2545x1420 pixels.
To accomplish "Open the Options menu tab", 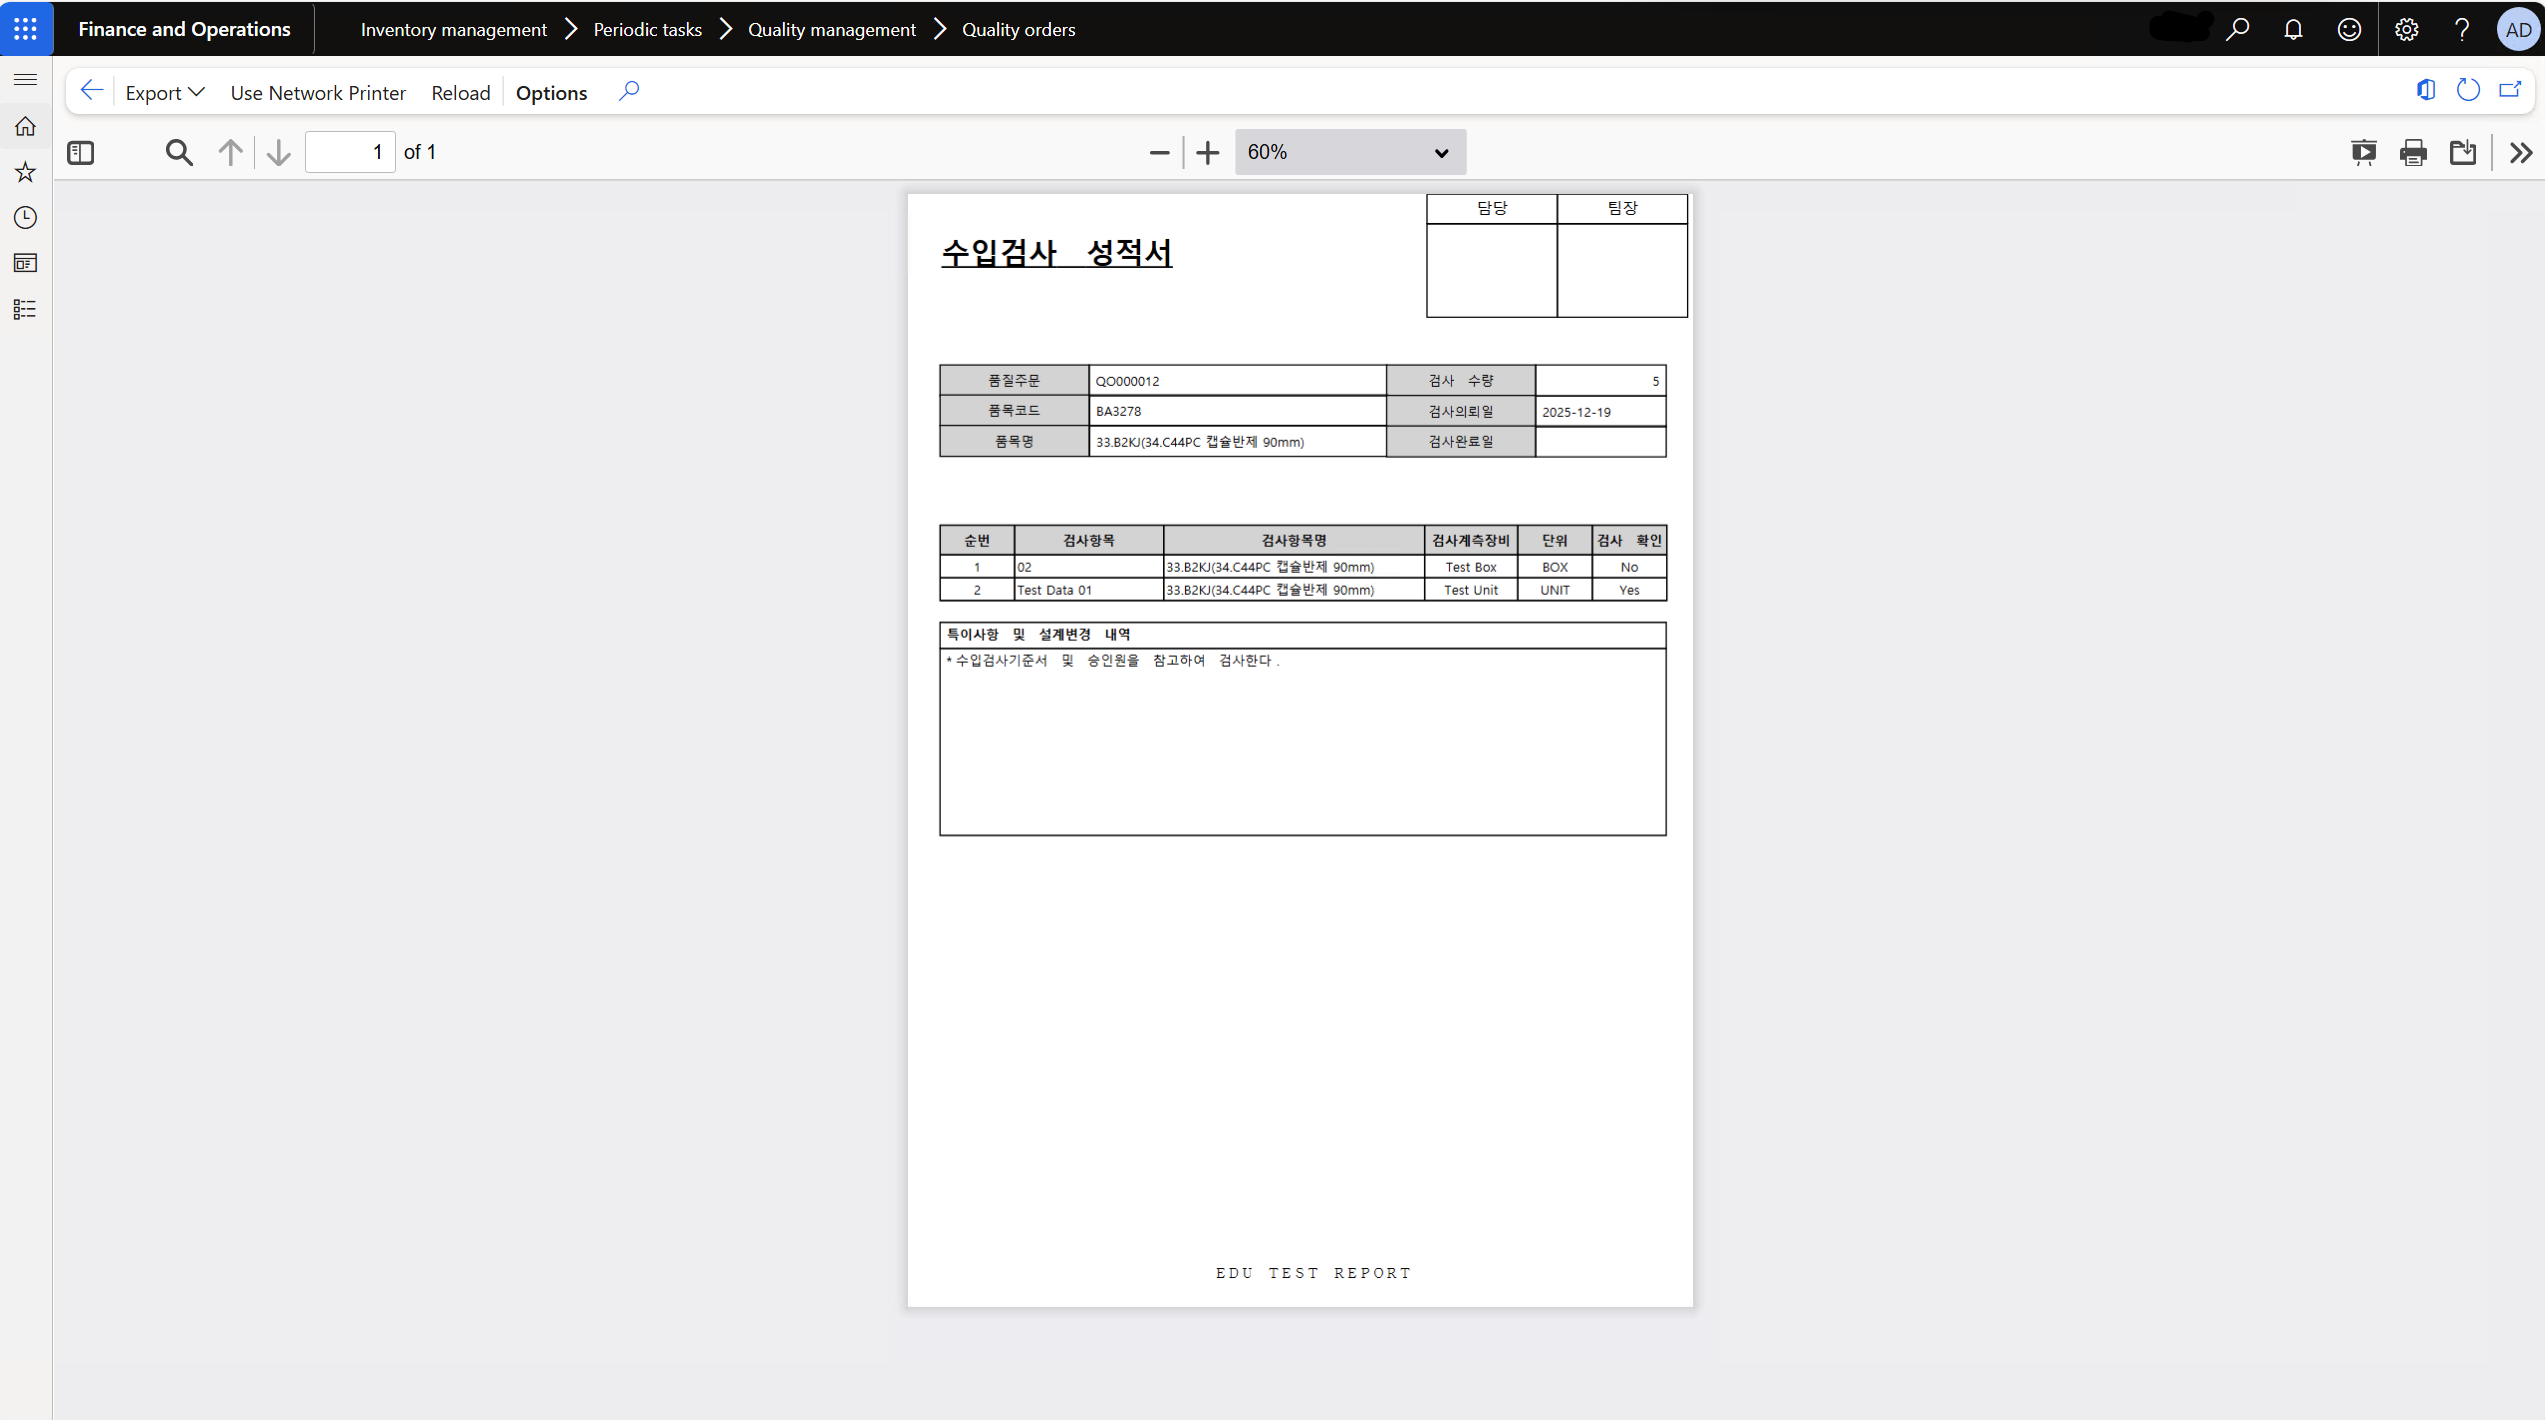I will [x=551, y=92].
